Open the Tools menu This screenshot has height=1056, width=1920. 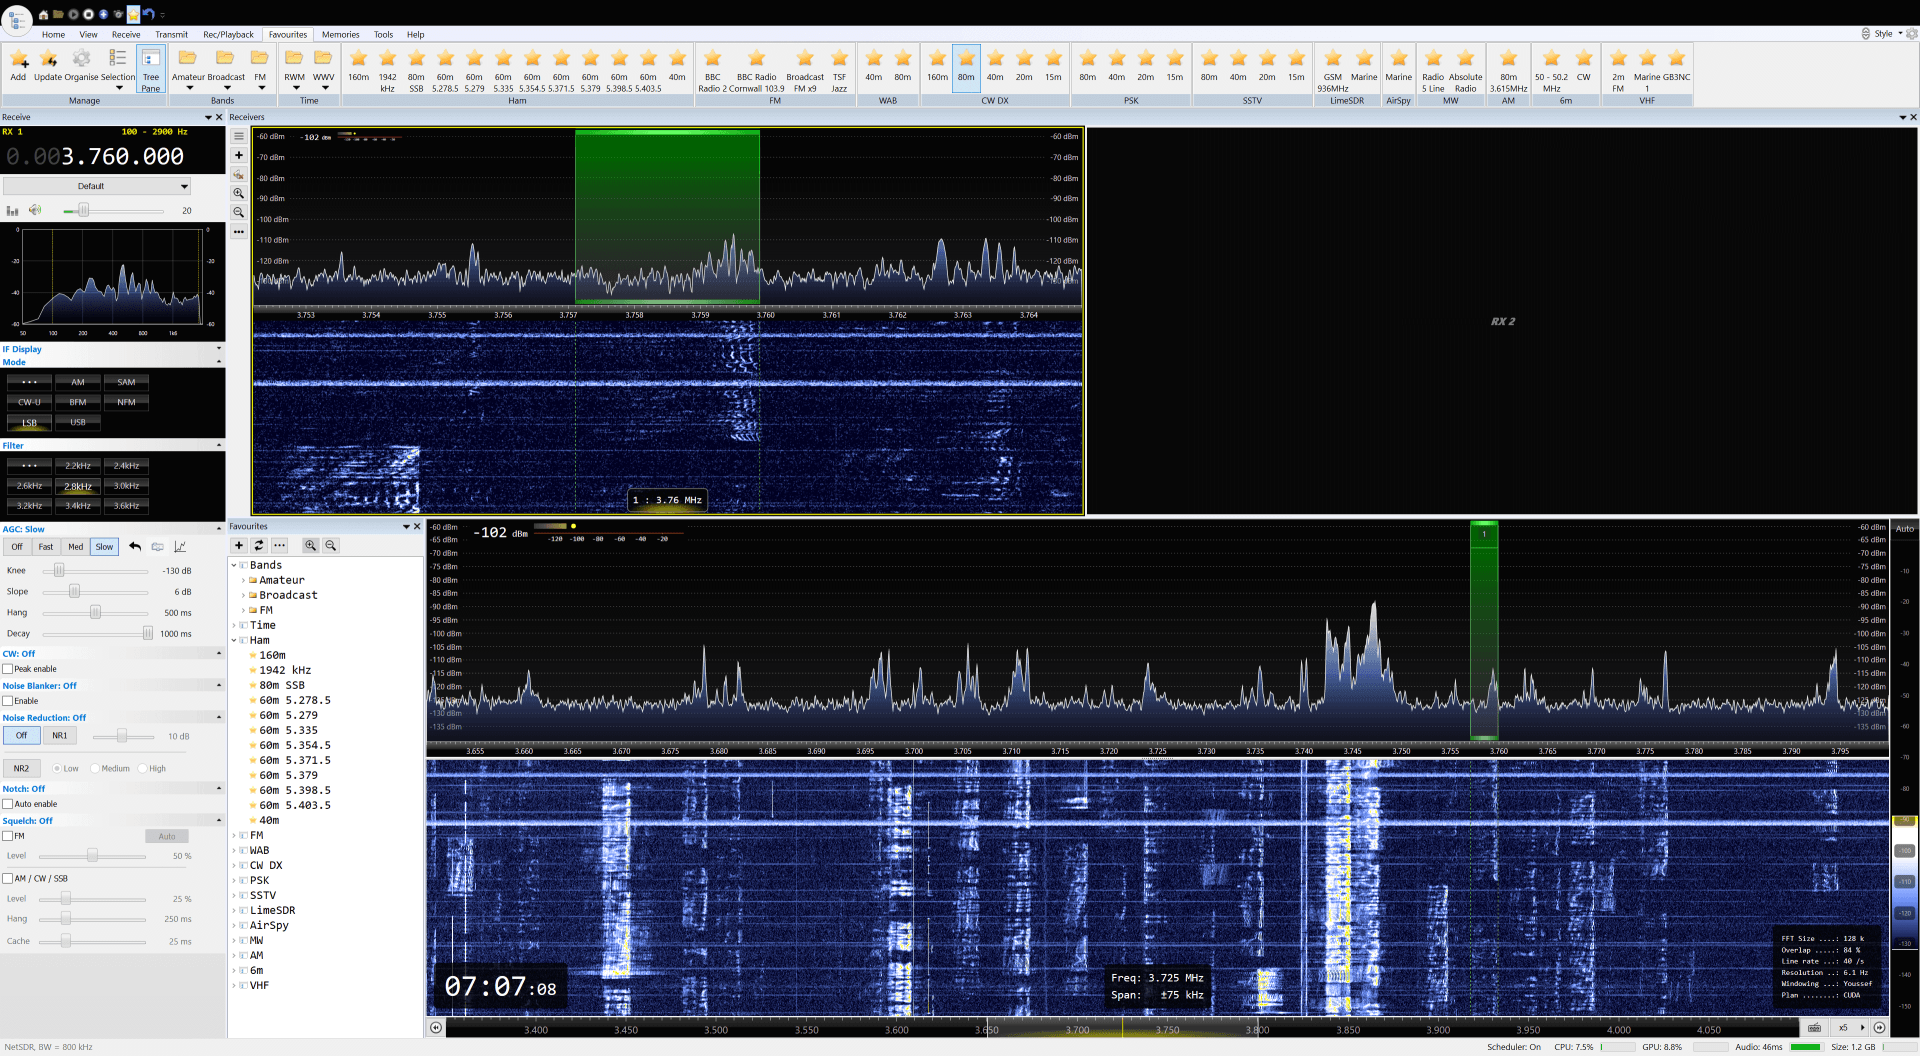tap(383, 34)
